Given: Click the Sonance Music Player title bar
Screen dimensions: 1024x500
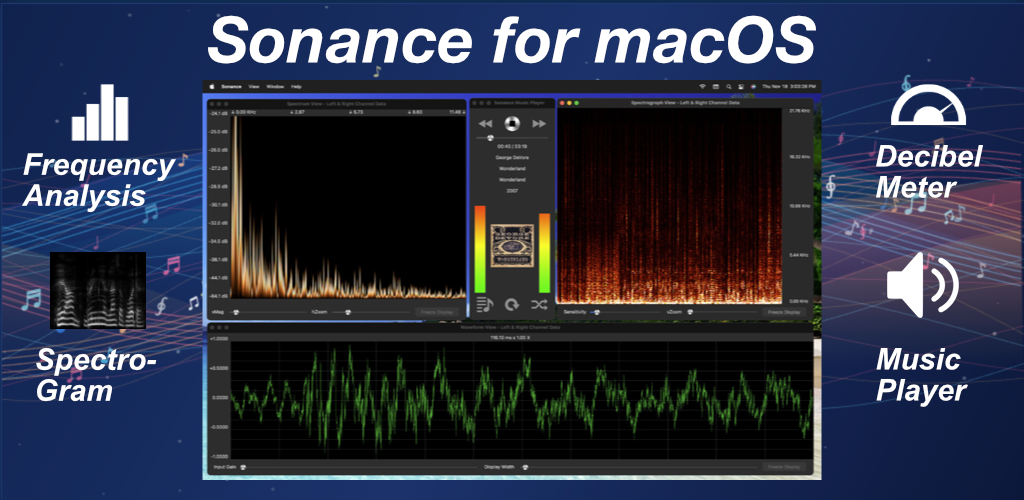Looking at the screenshot, I should point(512,103).
